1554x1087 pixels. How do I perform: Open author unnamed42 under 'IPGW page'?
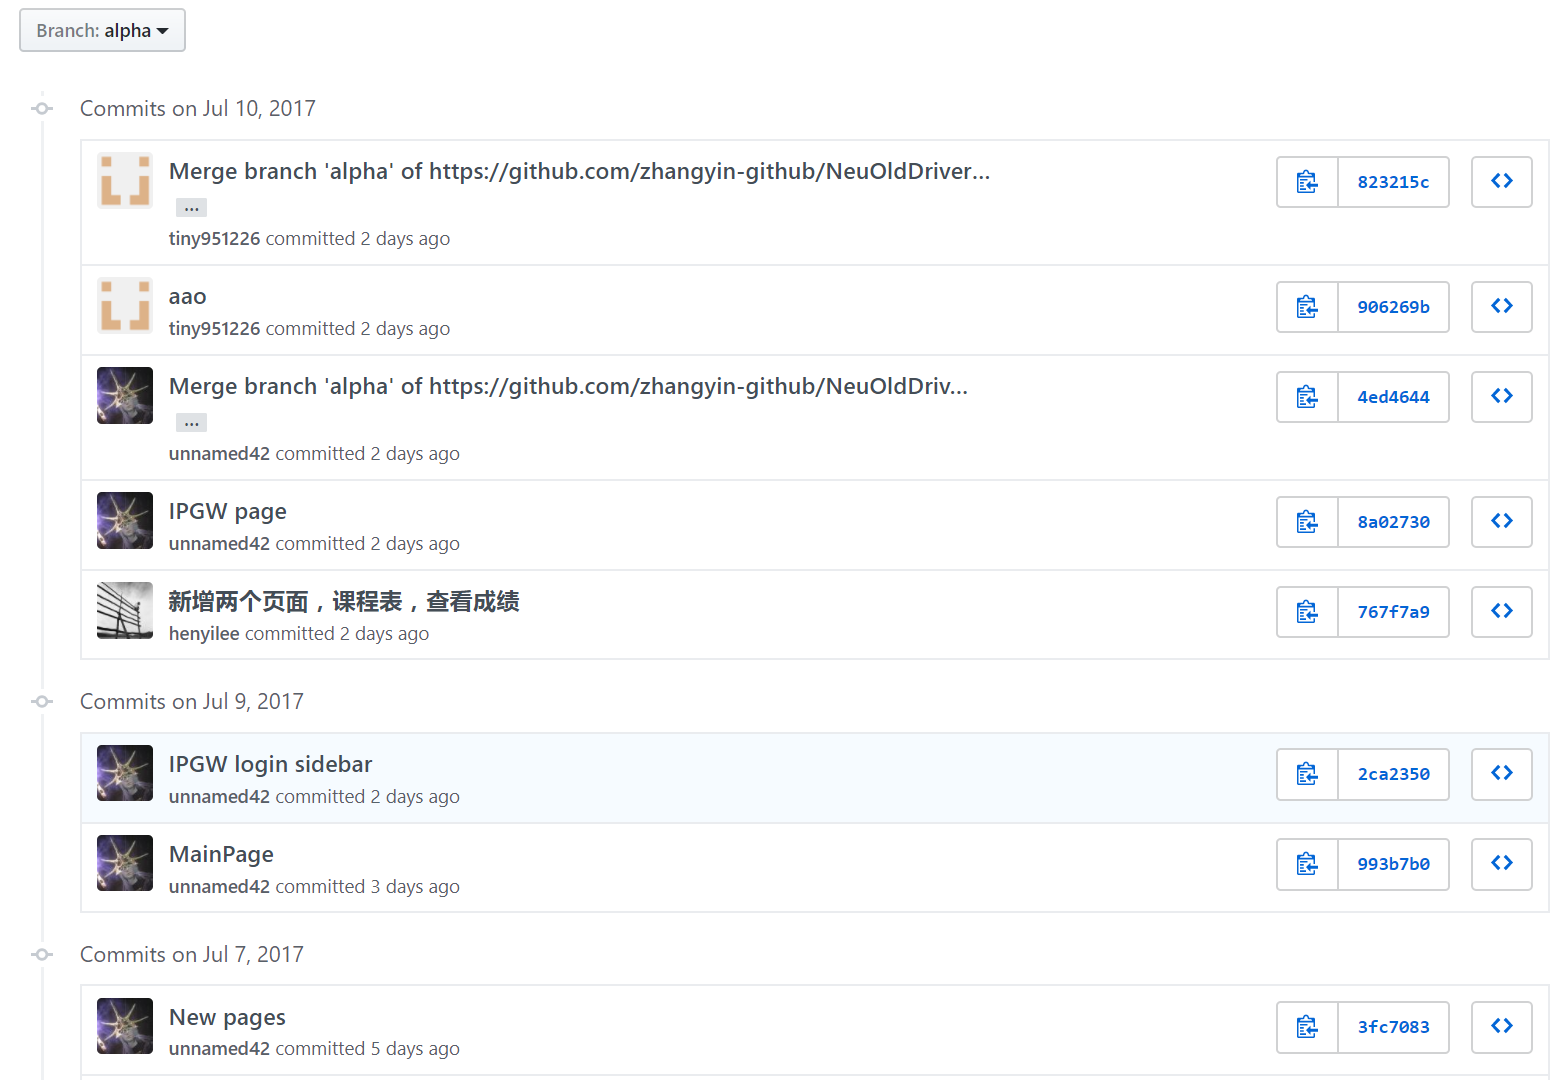[x=219, y=544]
